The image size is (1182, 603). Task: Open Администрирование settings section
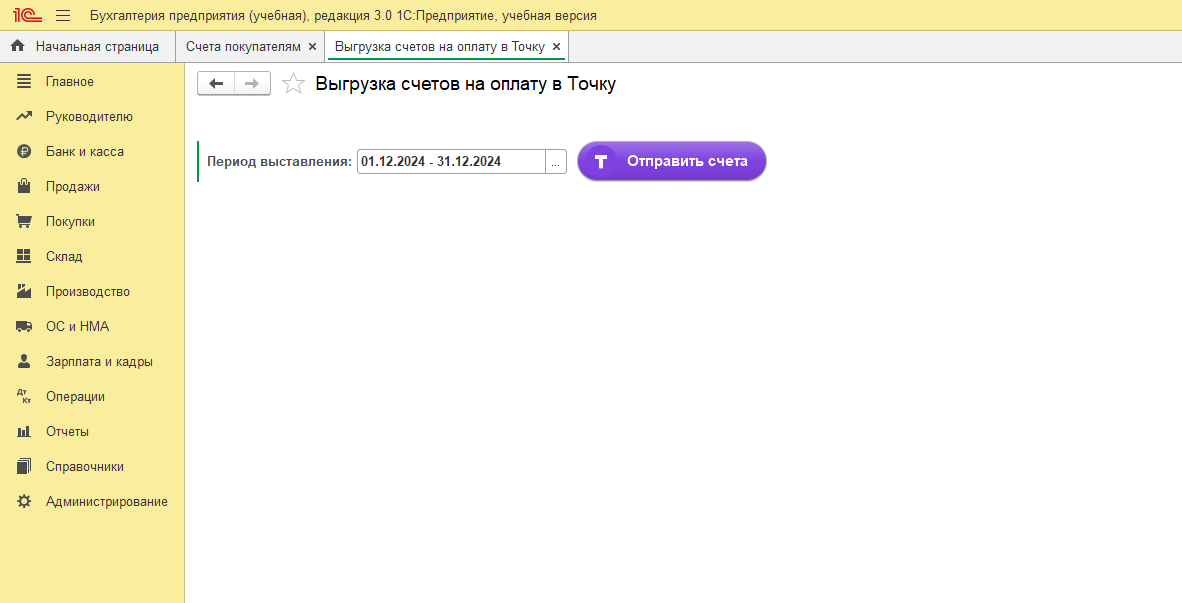click(106, 501)
